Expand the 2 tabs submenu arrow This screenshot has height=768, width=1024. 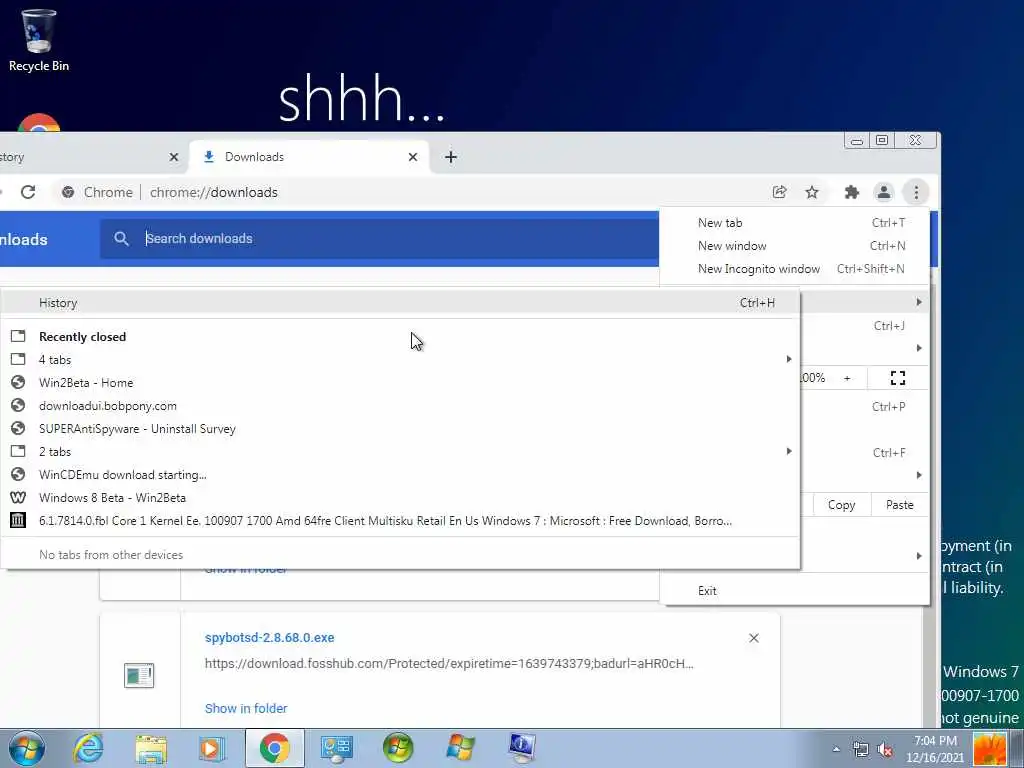(789, 451)
